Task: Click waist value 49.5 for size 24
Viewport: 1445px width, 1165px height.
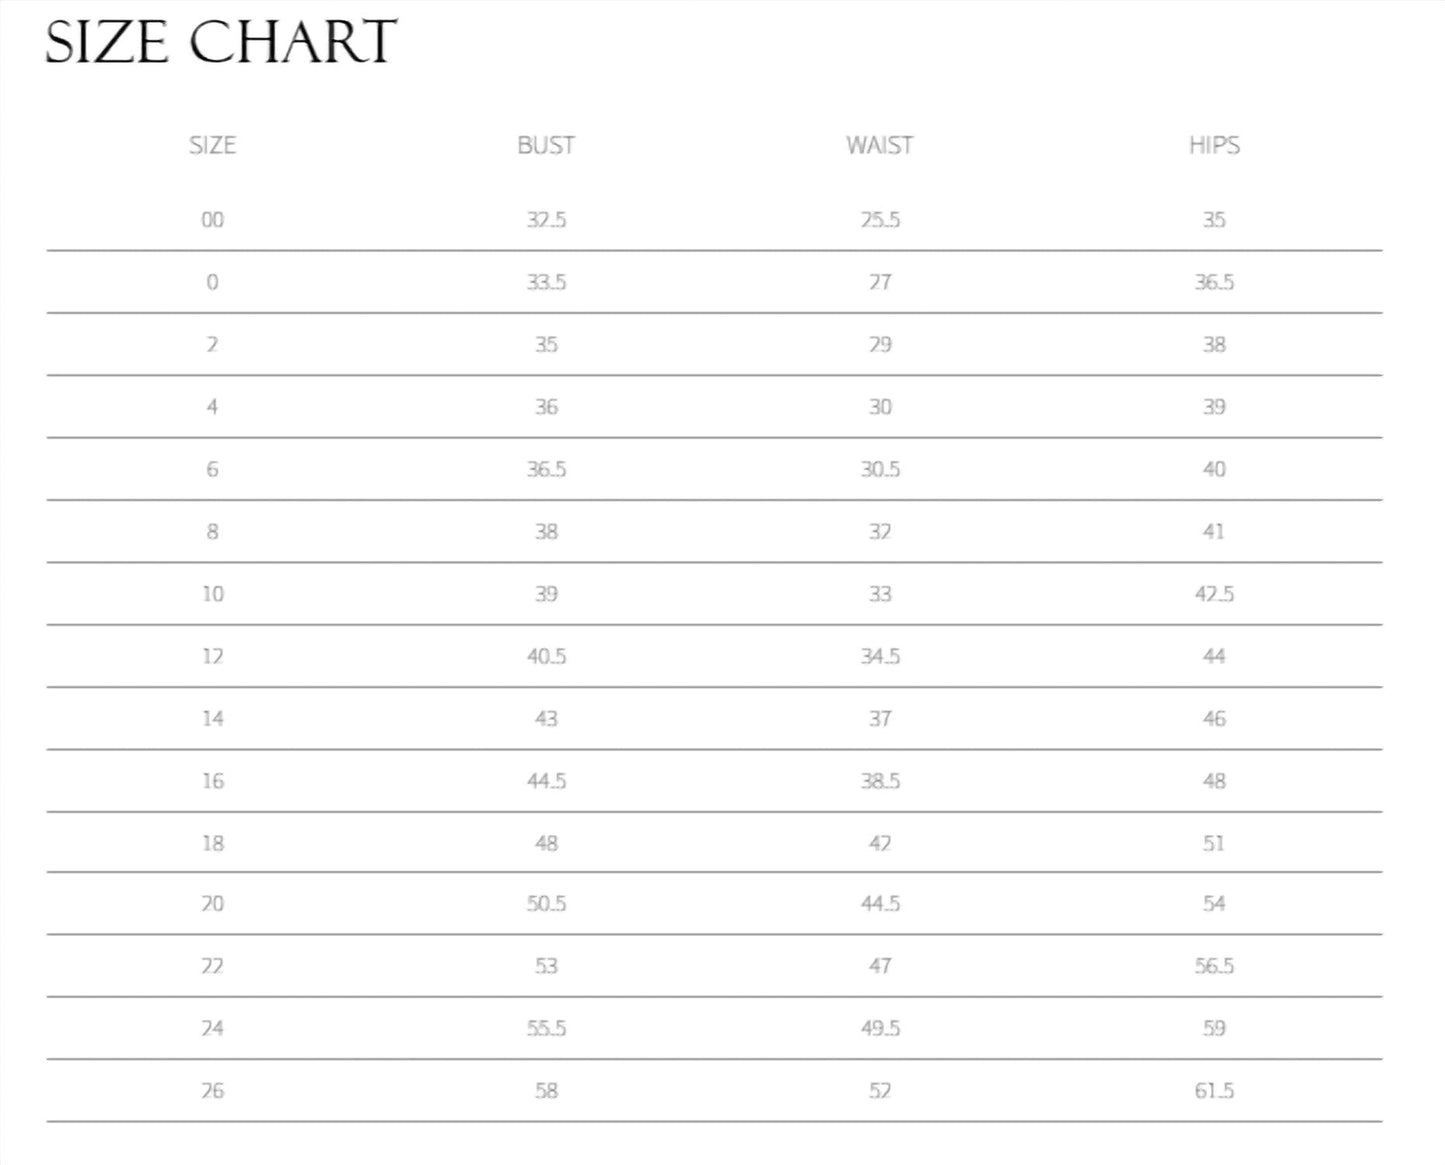Action: (x=880, y=1028)
